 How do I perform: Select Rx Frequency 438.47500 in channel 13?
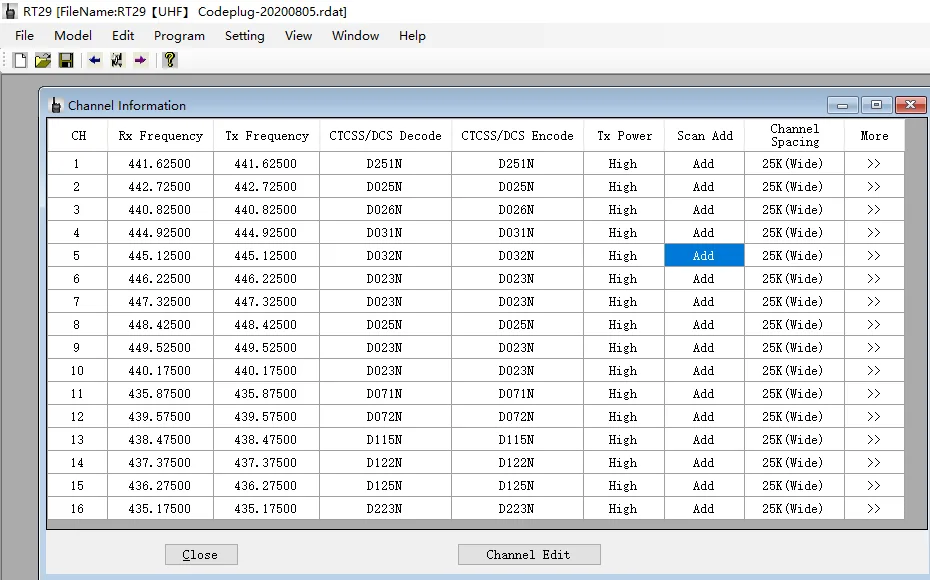(160, 440)
